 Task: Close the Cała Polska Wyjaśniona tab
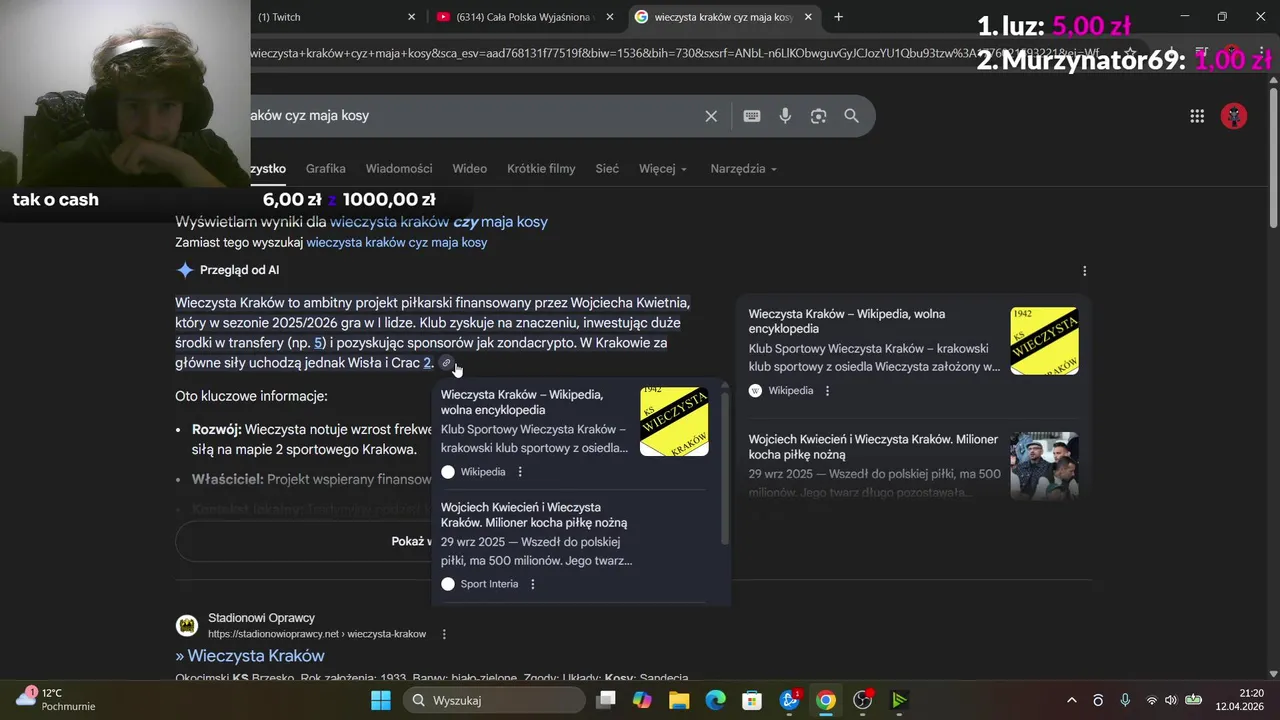click(x=610, y=17)
